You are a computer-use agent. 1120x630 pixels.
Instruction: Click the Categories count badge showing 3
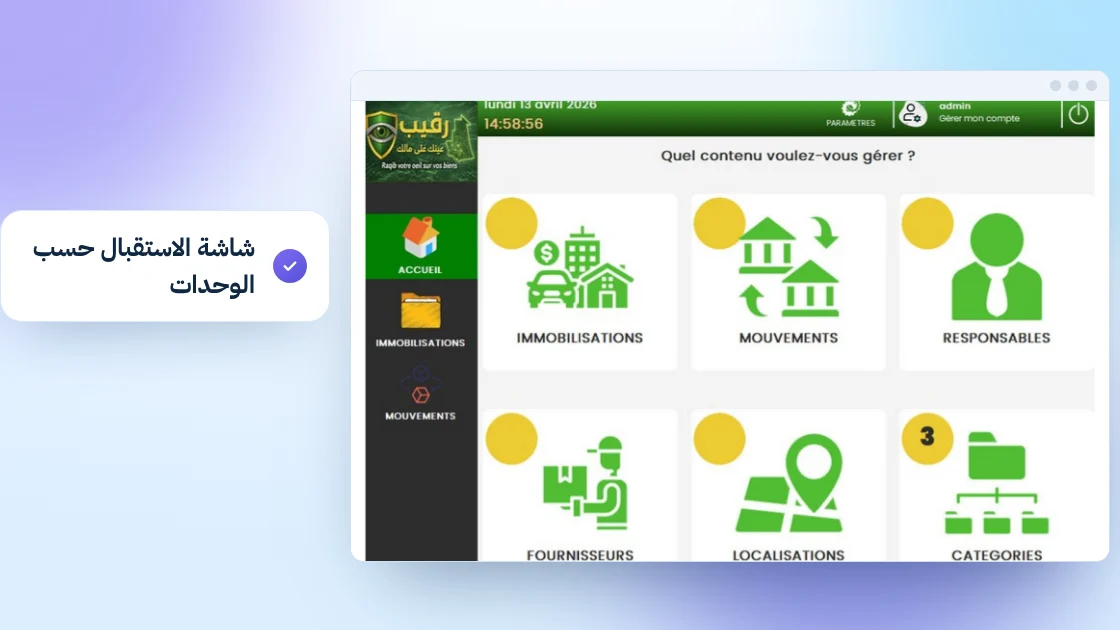point(927,438)
